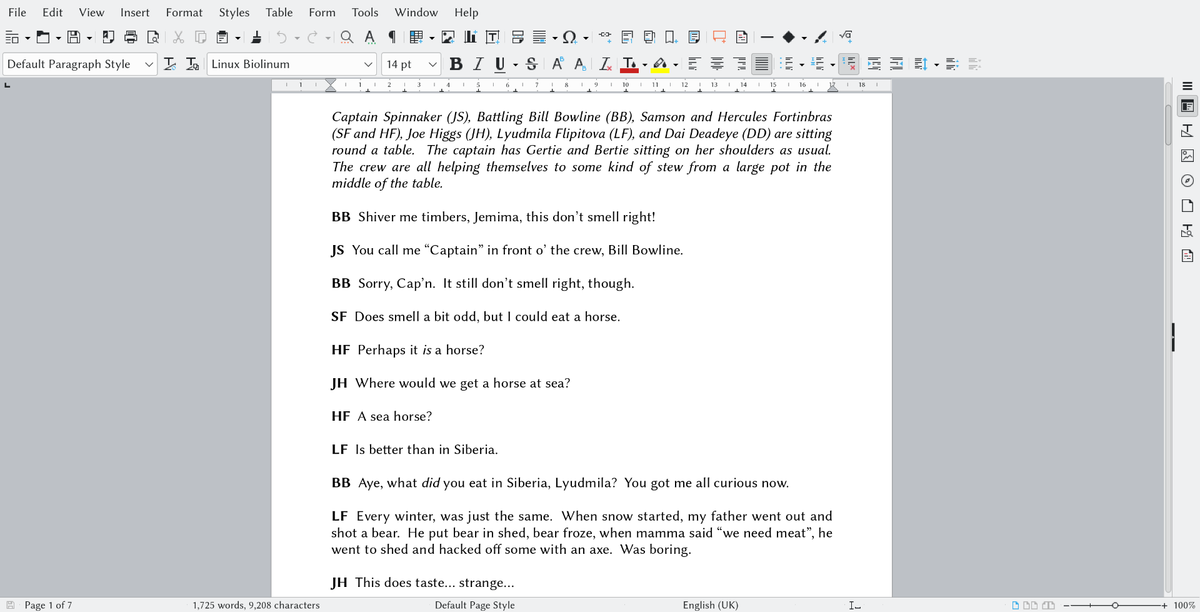Screen dimensions: 1200x612
Task: Insert a chart with the chart icon
Action: (470, 37)
